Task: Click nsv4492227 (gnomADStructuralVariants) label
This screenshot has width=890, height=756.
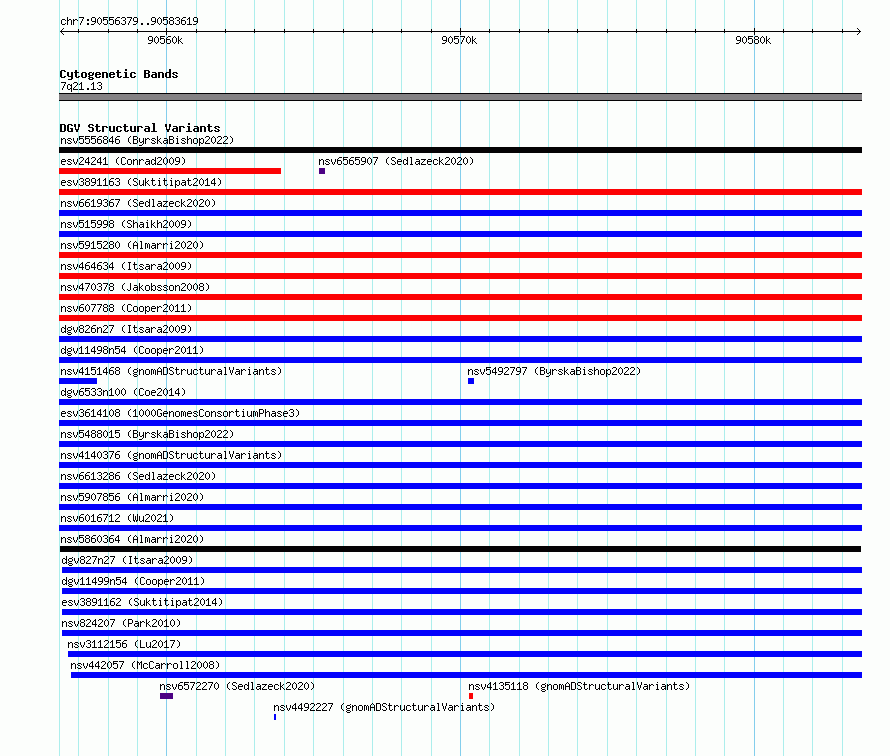Action: 384,707
